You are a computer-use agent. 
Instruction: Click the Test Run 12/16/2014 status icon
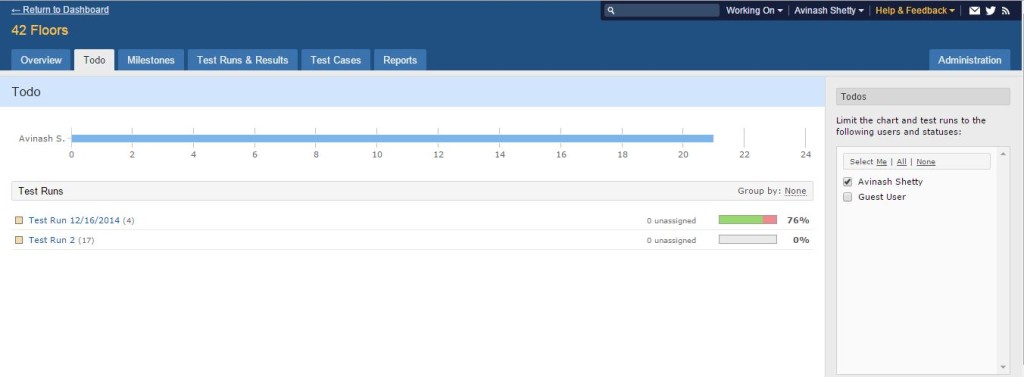point(19,220)
